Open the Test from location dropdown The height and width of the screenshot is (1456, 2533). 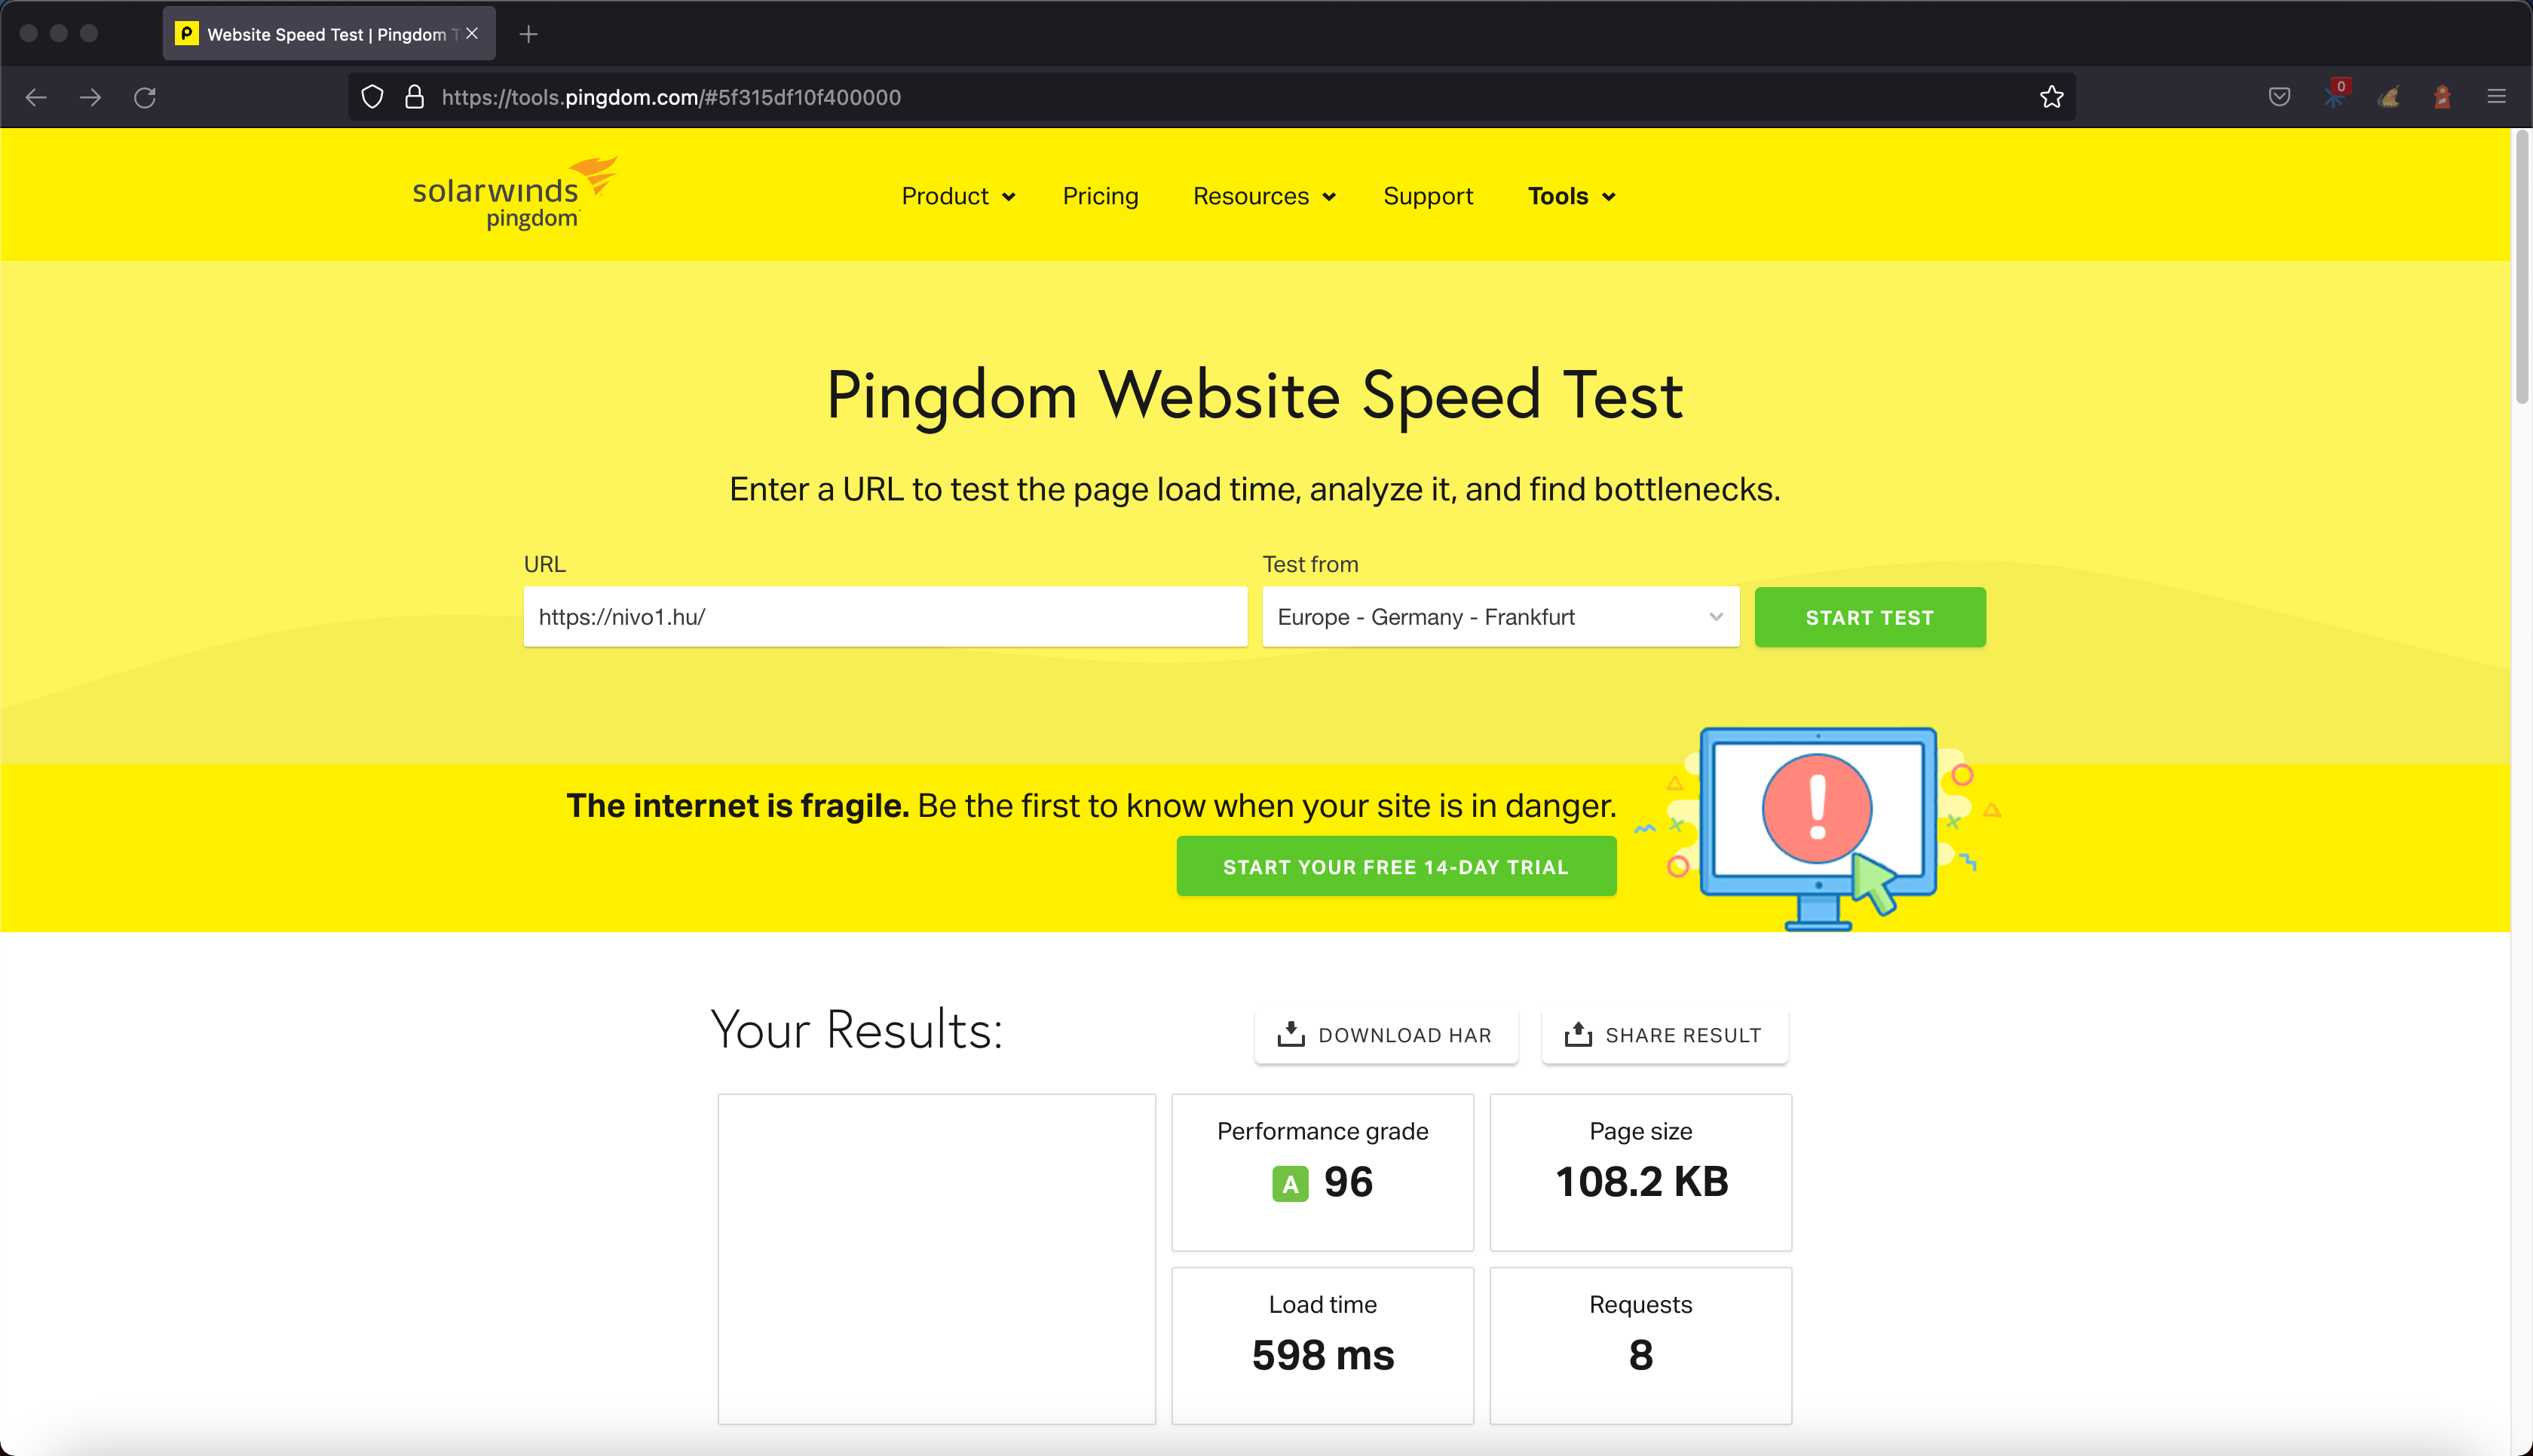click(x=1500, y=617)
